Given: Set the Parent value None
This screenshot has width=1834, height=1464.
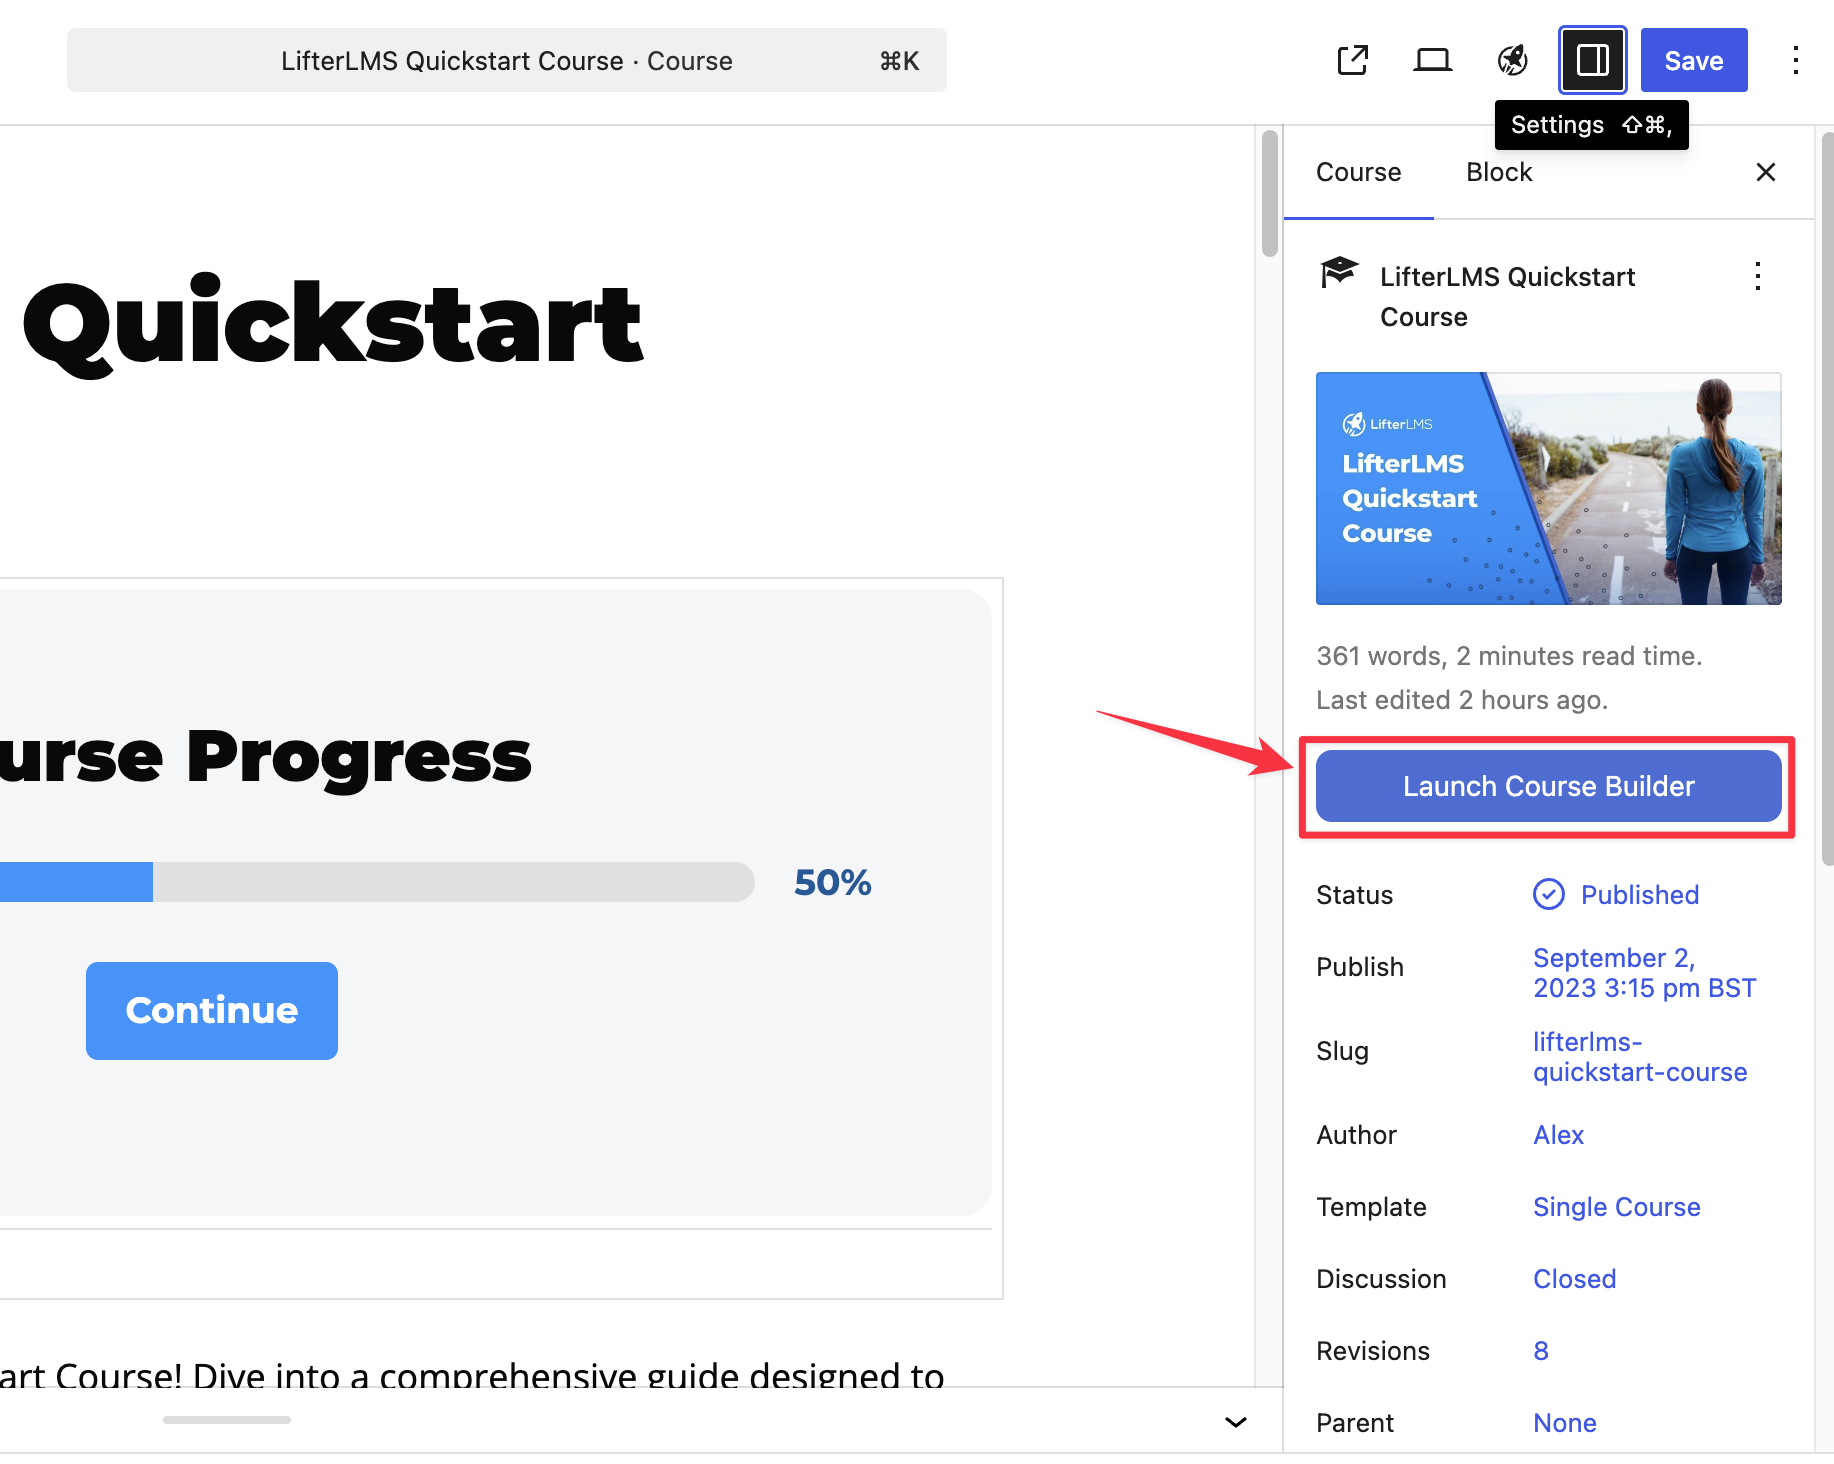Looking at the screenshot, I should tap(1564, 1423).
